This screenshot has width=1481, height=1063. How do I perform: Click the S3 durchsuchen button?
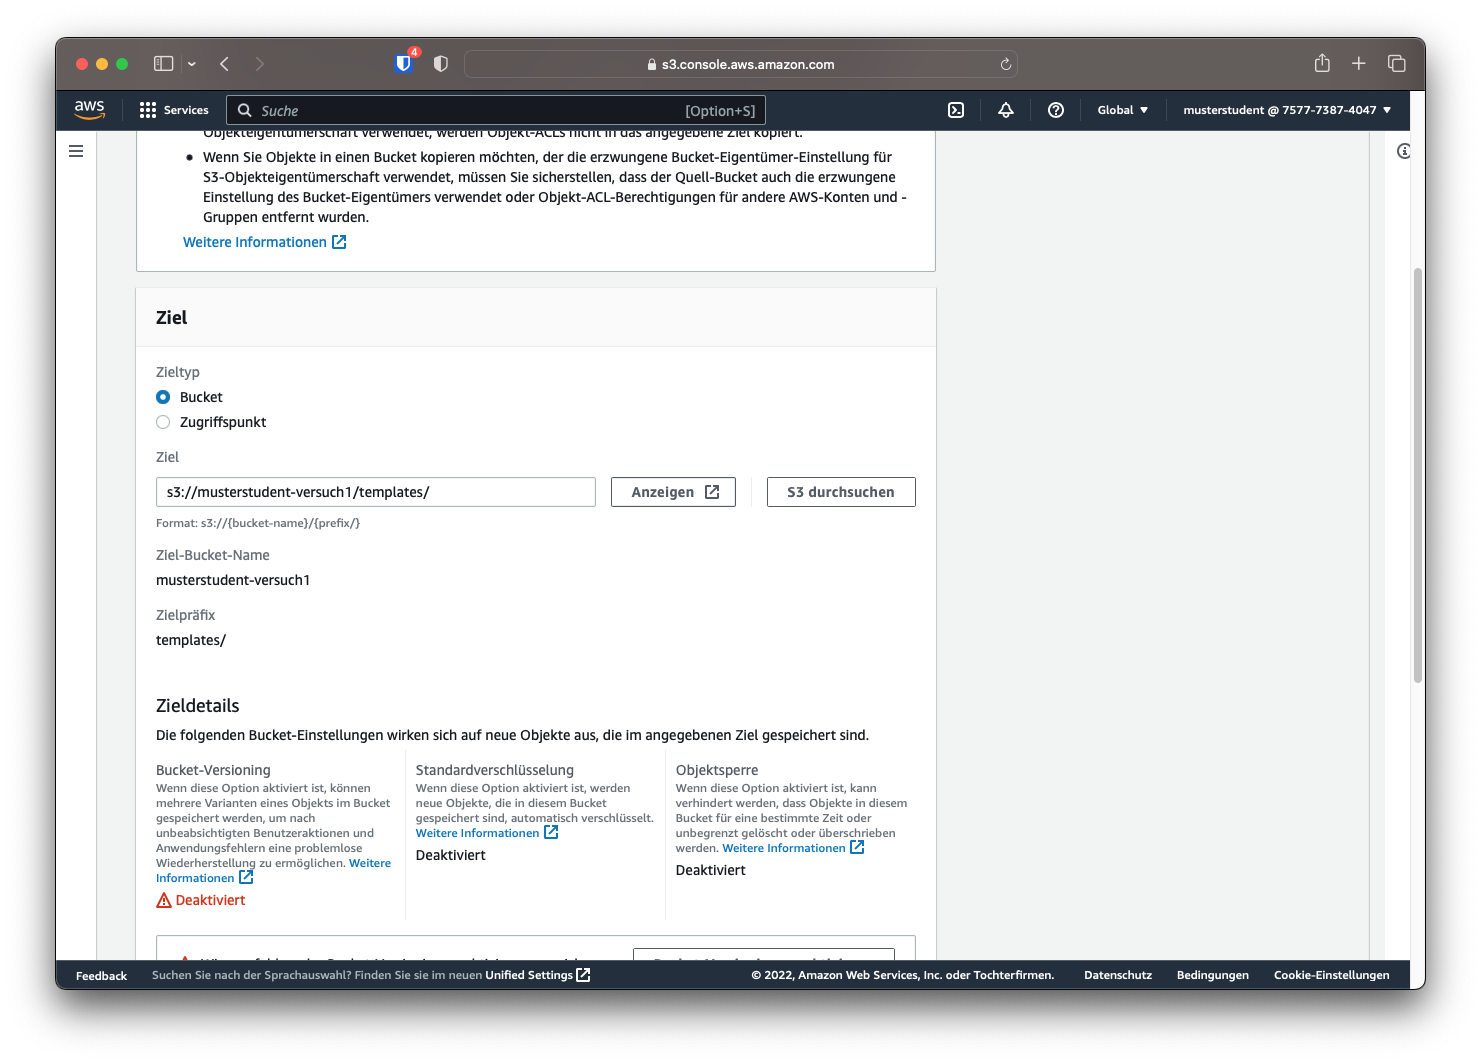click(x=841, y=492)
